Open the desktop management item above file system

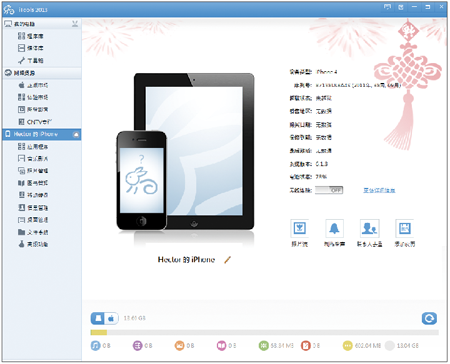(33, 220)
